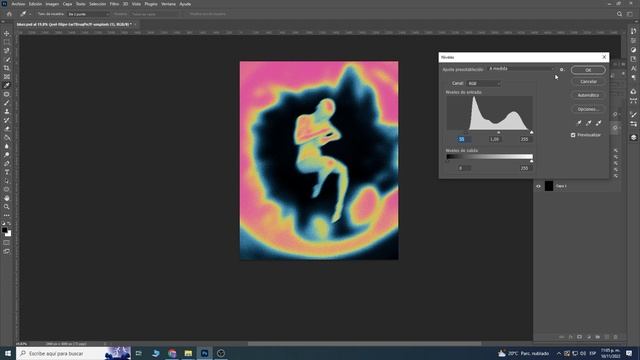The height and width of the screenshot is (360, 640).
Task: Open the Ajuste preestablecido dropdown
Action: point(522,69)
